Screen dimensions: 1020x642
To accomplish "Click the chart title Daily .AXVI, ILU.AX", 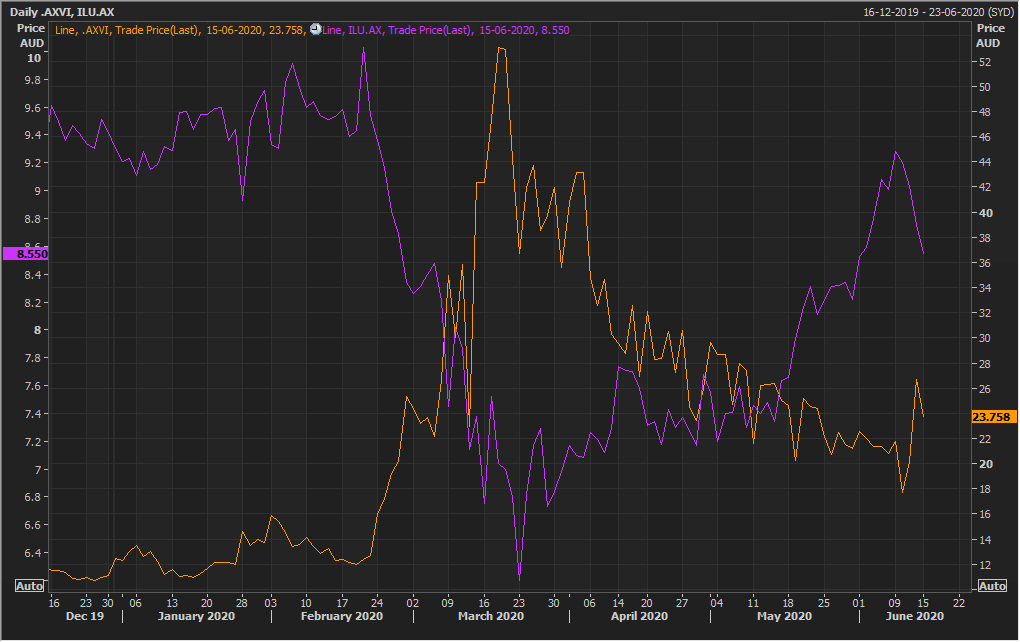I will tap(62, 12).
